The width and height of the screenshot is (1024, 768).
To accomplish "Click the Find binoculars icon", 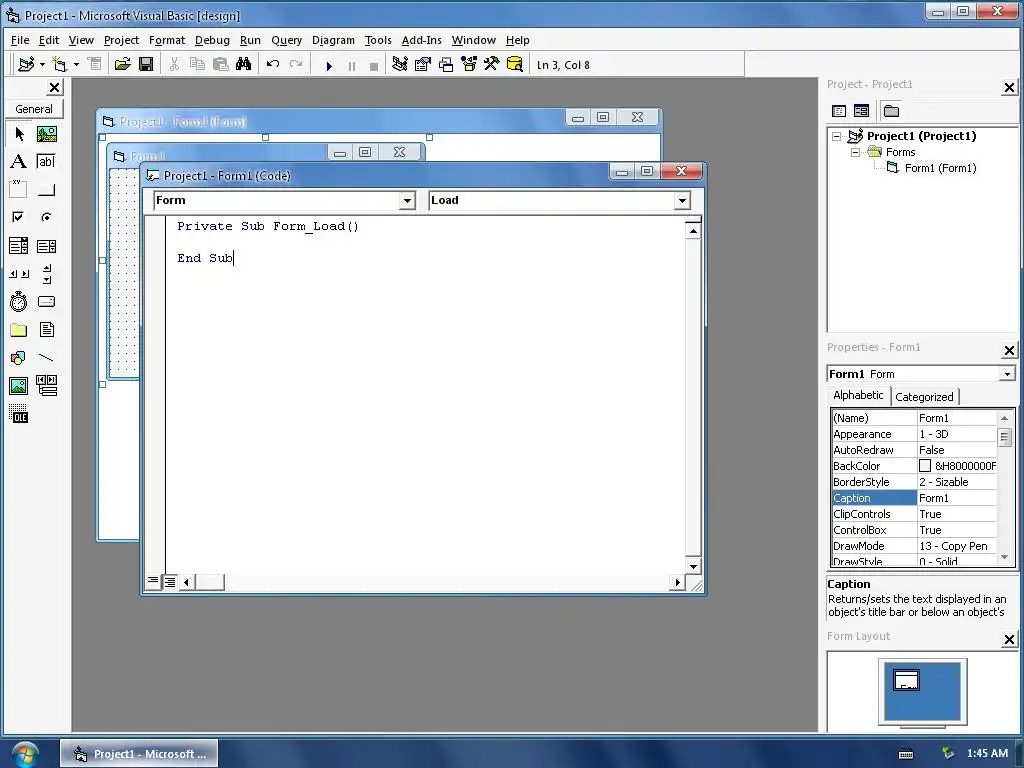I will pyautogui.click(x=244, y=64).
